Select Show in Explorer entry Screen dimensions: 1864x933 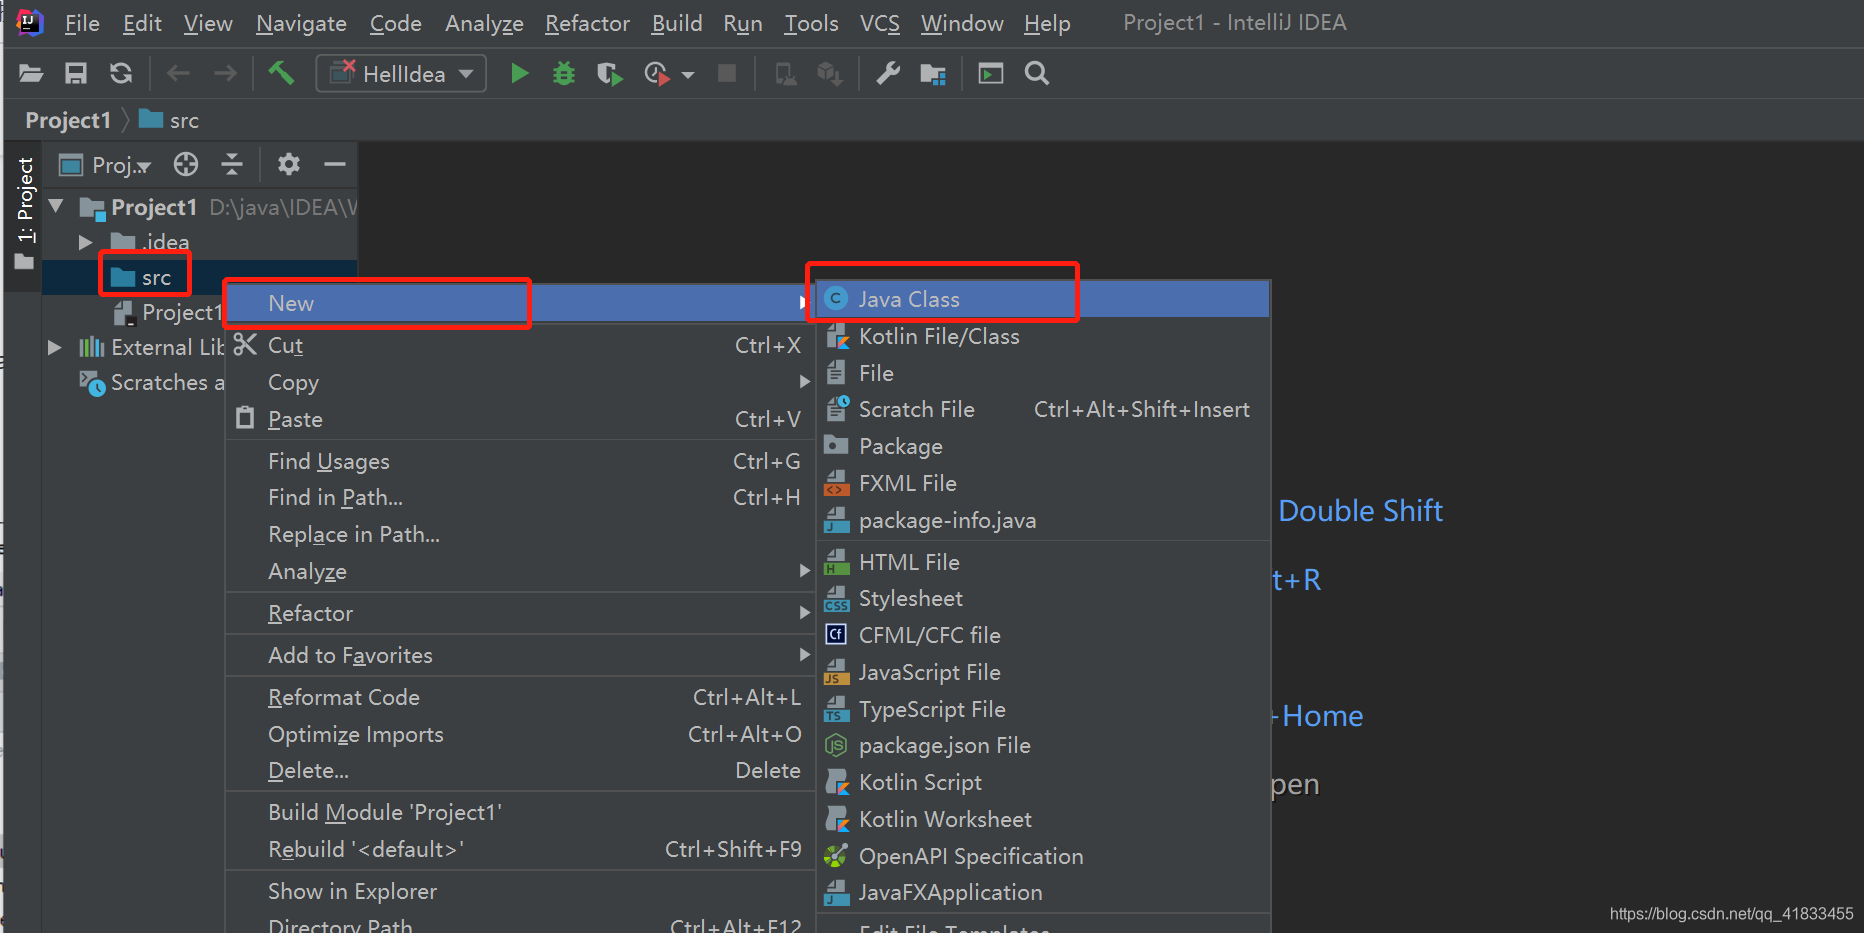[x=518, y=891]
